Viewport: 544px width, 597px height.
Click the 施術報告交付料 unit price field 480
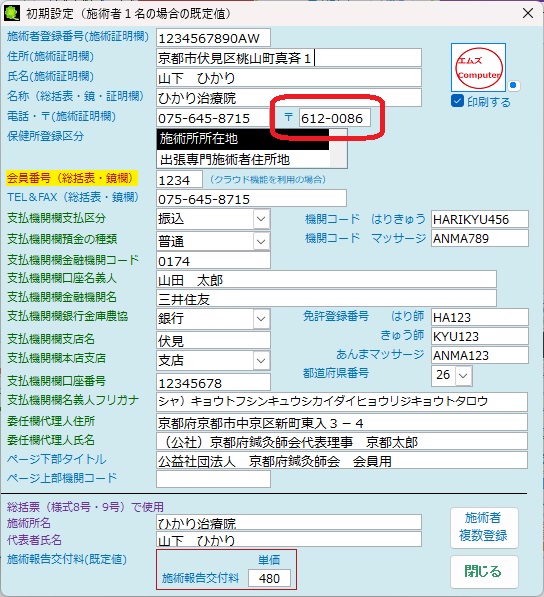click(x=269, y=578)
